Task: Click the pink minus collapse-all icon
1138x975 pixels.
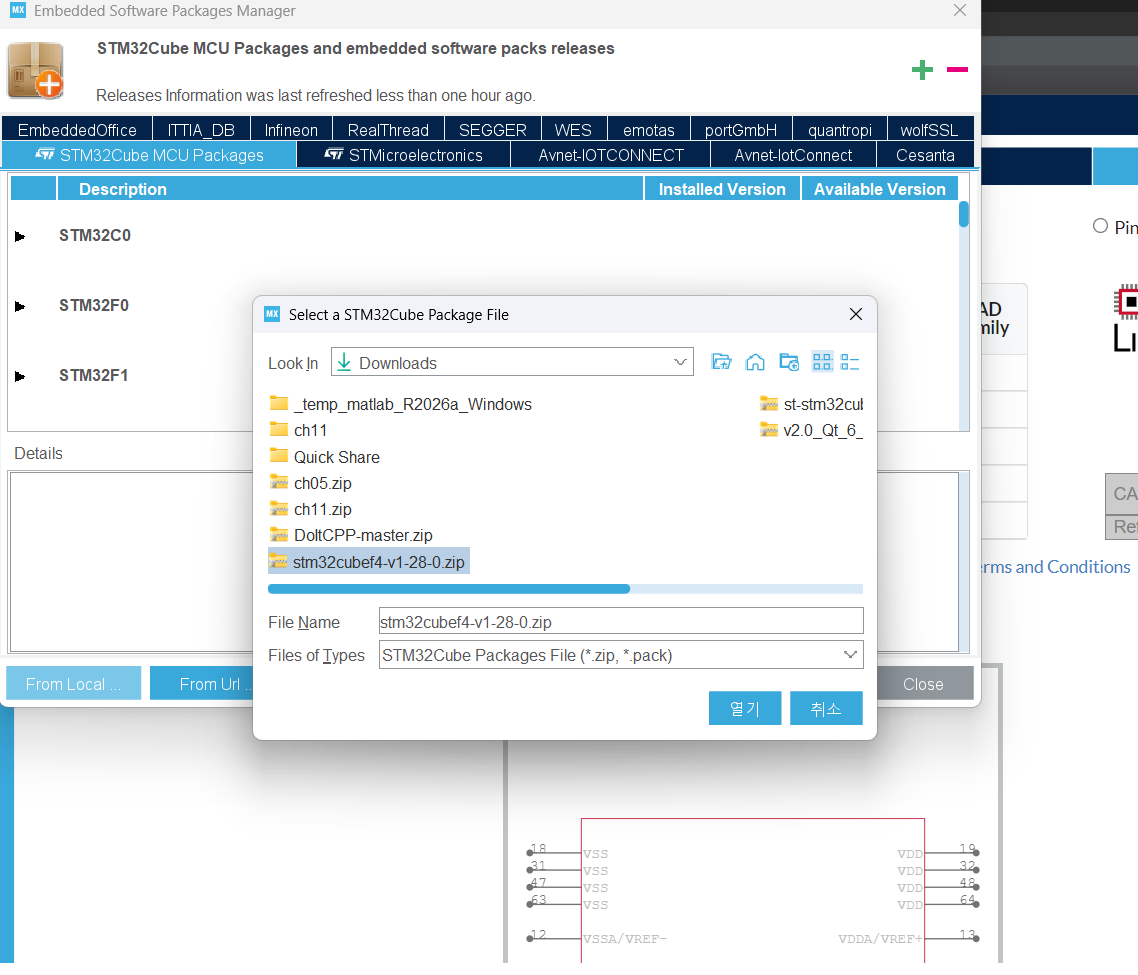Action: coord(957,70)
